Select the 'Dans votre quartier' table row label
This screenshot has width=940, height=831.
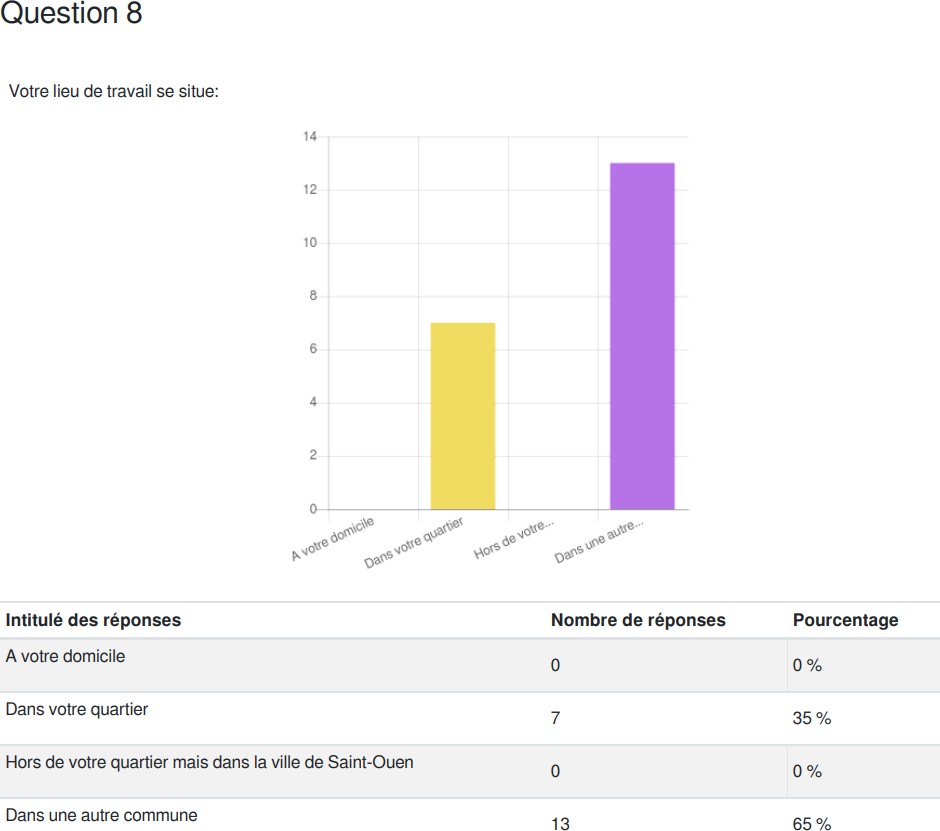point(77,709)
